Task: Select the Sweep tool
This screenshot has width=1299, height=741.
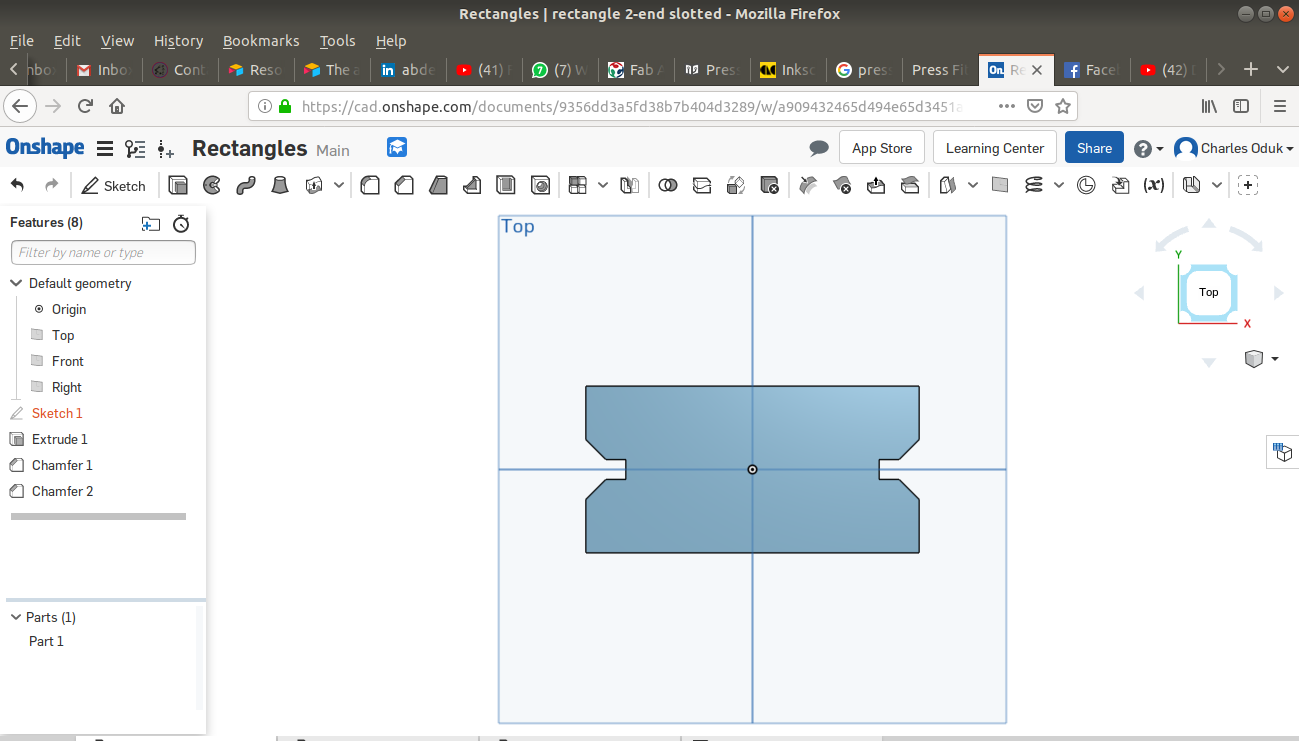Action: [x=246, y=185]
